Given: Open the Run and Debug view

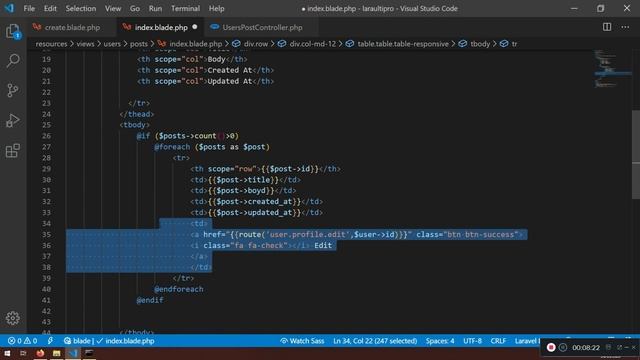Looking at the screenshot, I should pyautogui.click(x=13, y=120).
